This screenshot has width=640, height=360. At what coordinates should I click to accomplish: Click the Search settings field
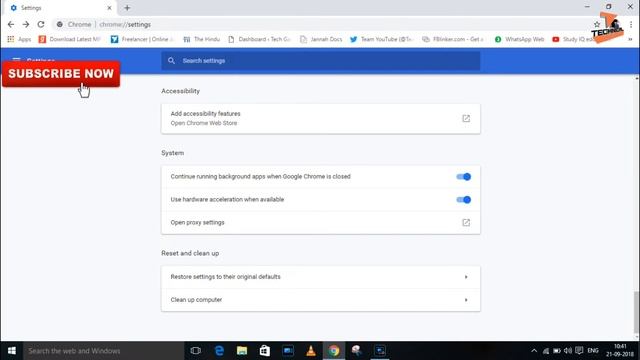click(320, 60)
